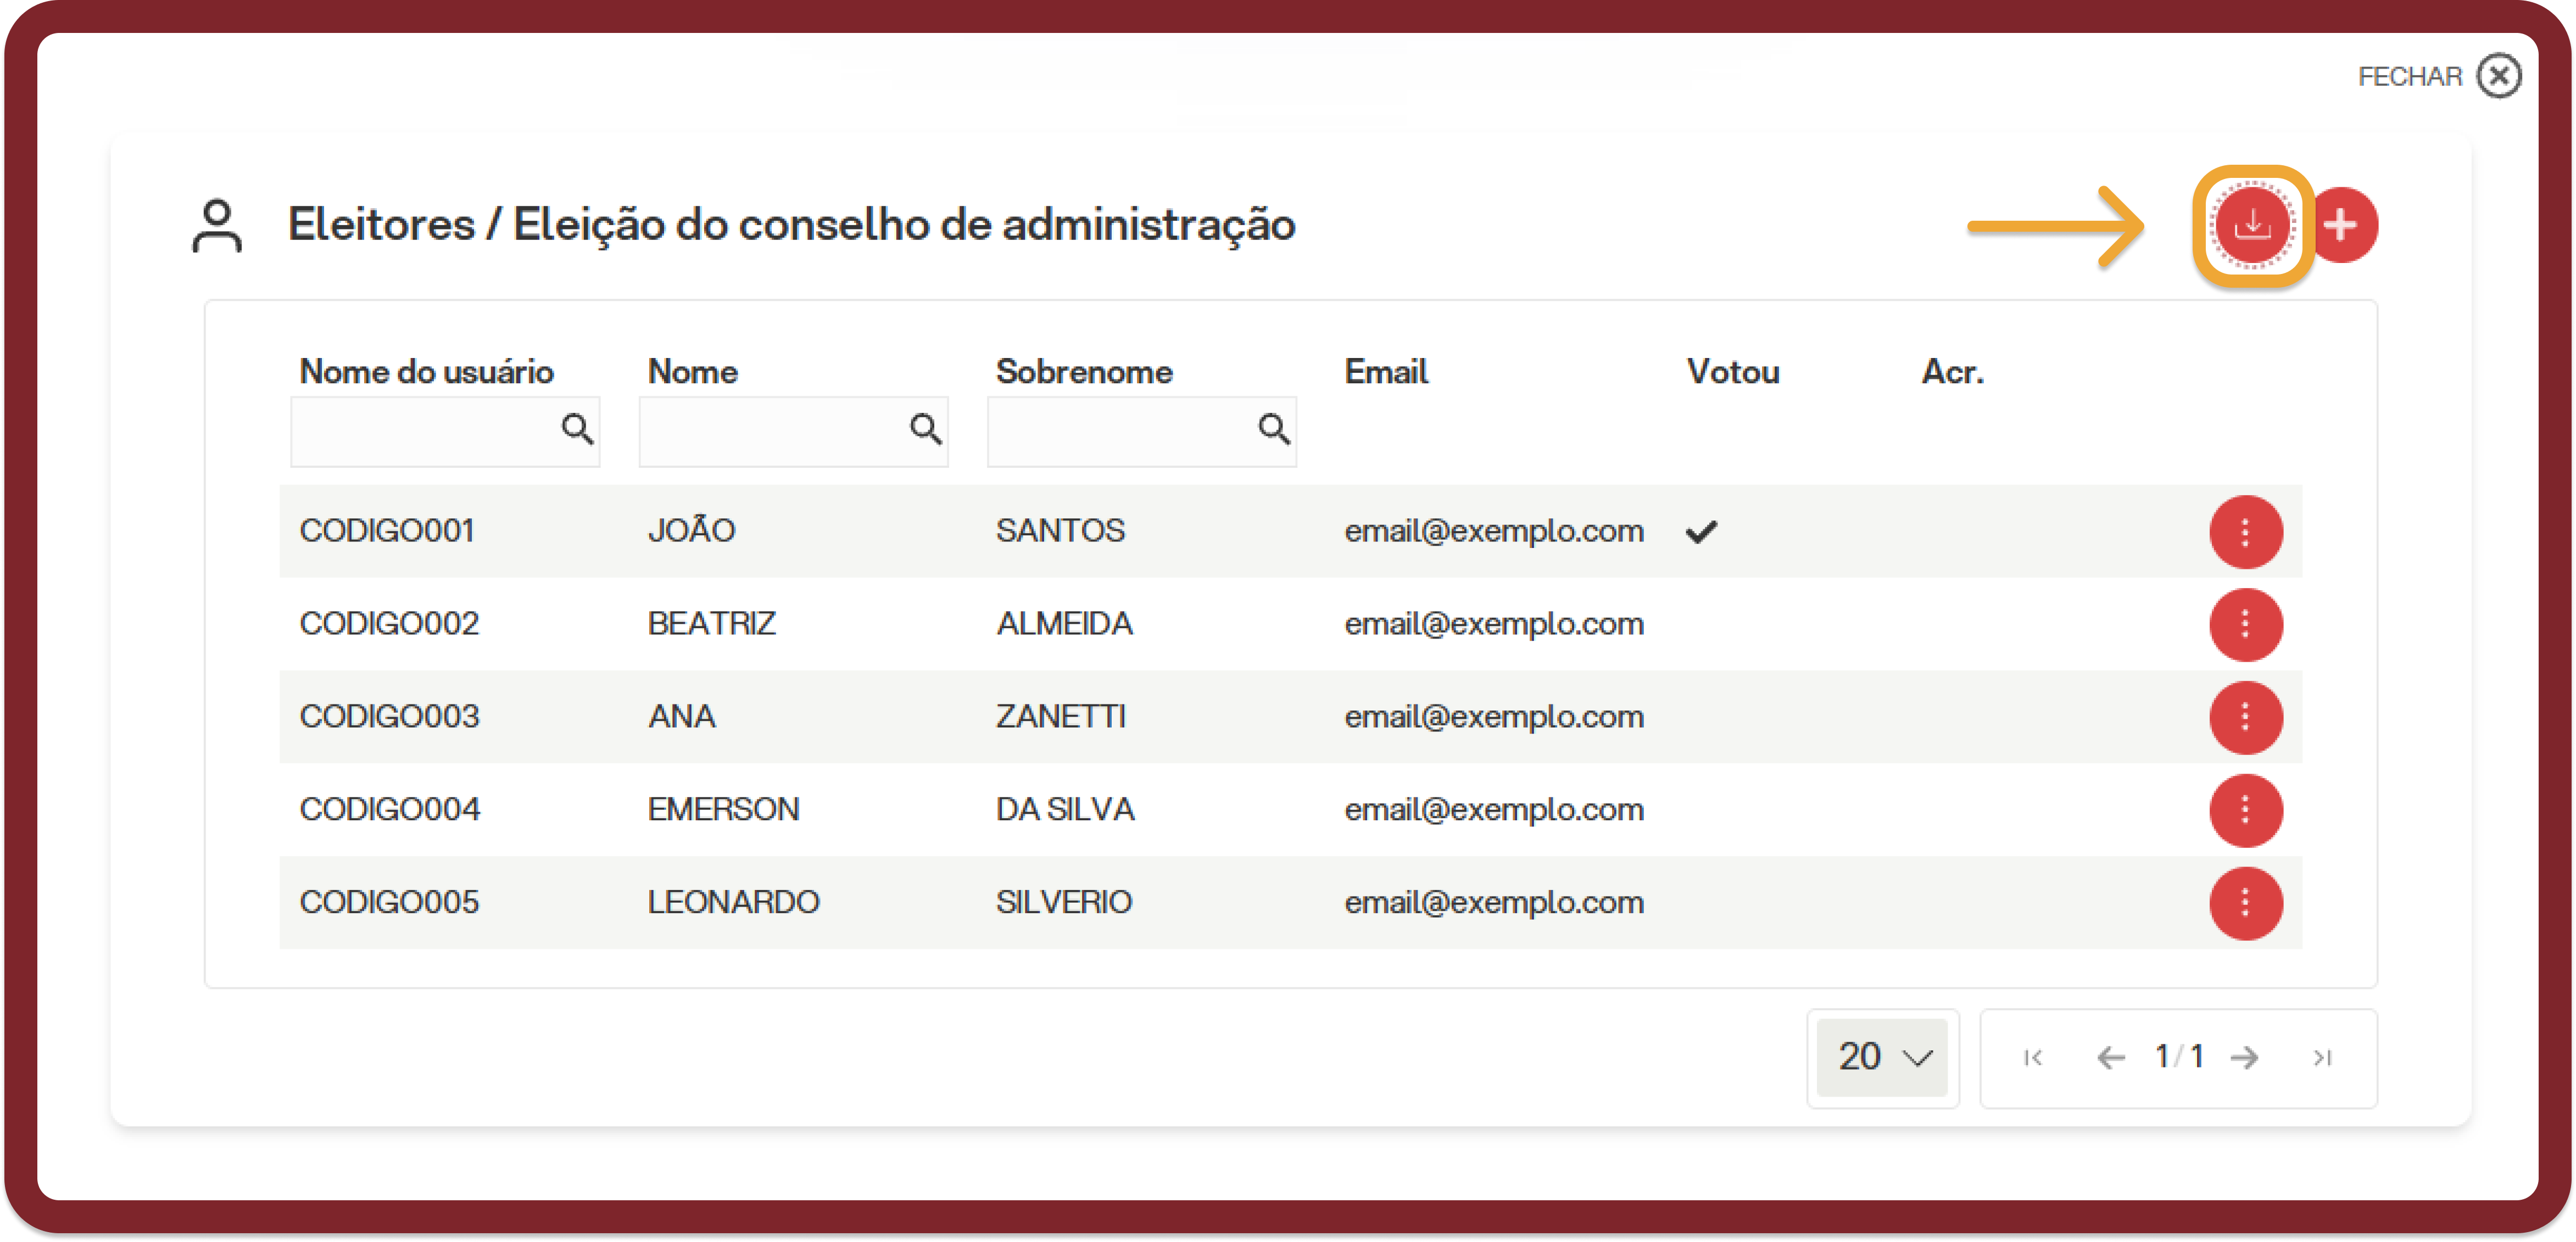Click search icon in Nome do usuário filter
Image resolution: width=2576 pixels, height=1242 pixels.
click(576, 430)
